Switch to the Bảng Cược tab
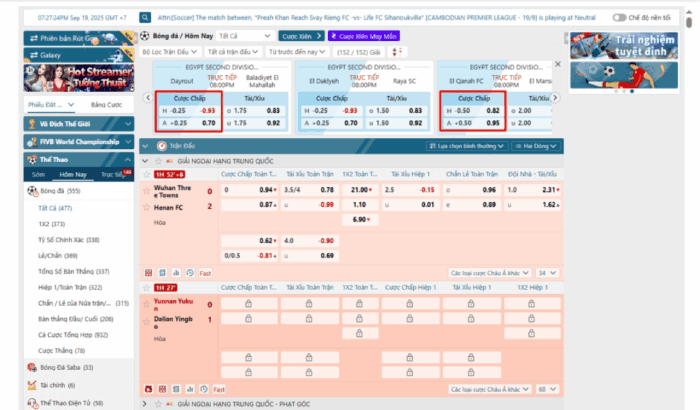This screenshot has height=410, width=700. (x=106, y=105)
